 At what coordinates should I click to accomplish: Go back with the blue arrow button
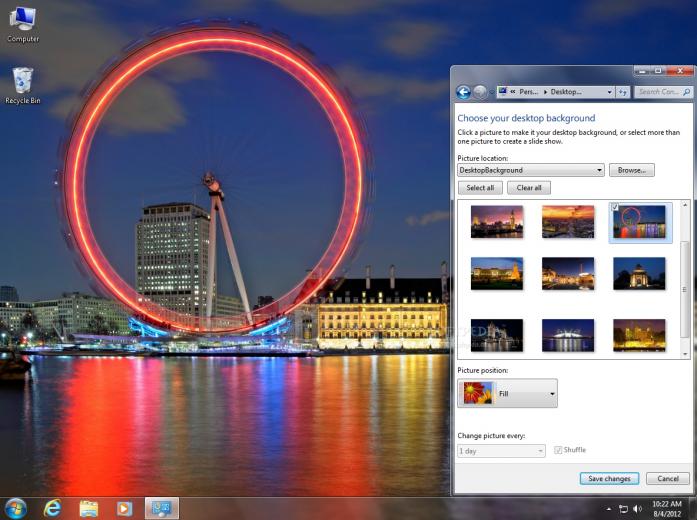pyautogui.click(x=463, y=92)
